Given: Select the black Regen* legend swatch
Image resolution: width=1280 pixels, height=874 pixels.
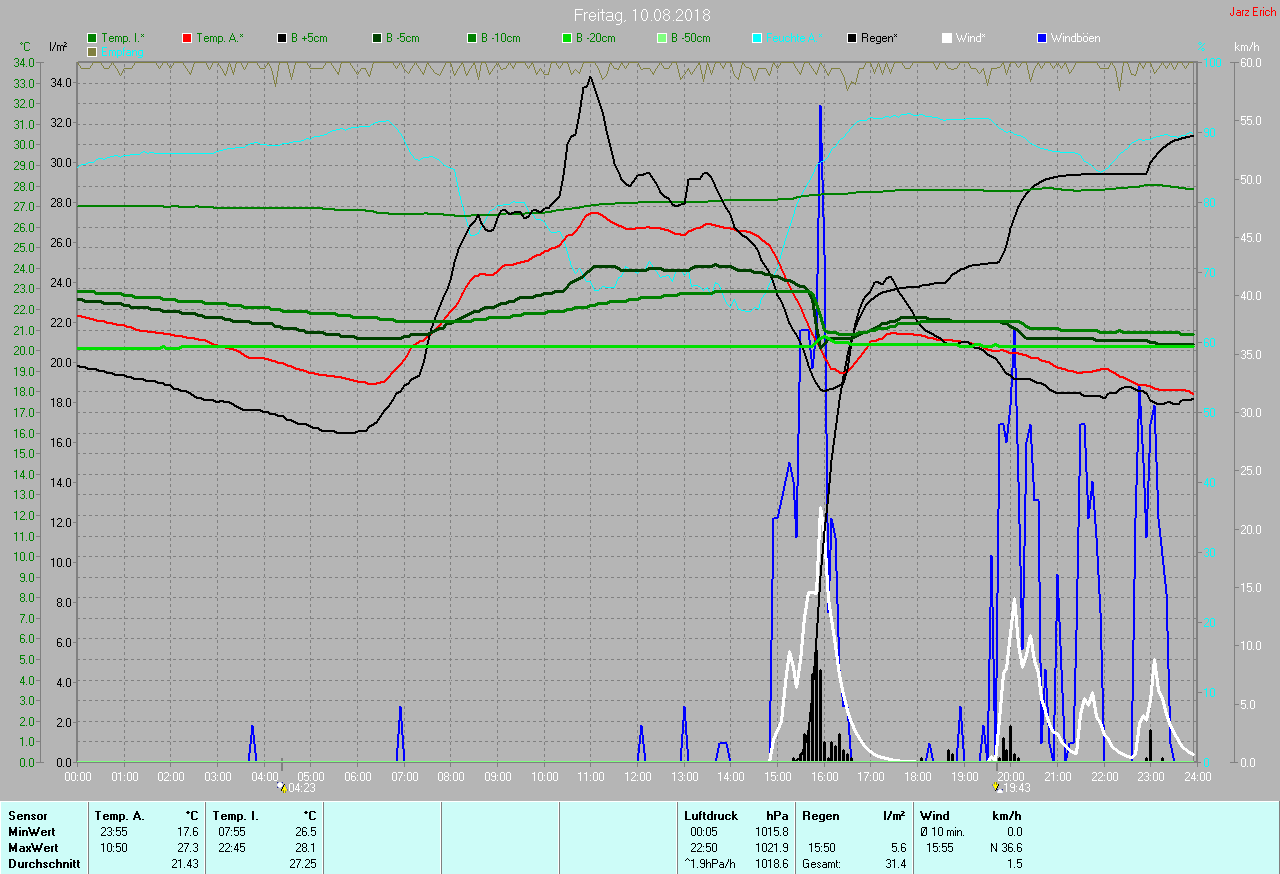Looking at the screenshot, I should pyautogui.click(x=852, y=38).
